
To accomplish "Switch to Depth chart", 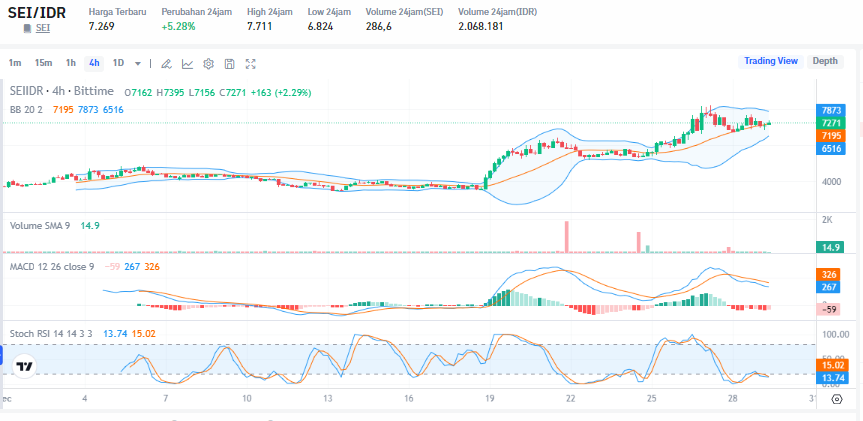I will click(825, 61).
